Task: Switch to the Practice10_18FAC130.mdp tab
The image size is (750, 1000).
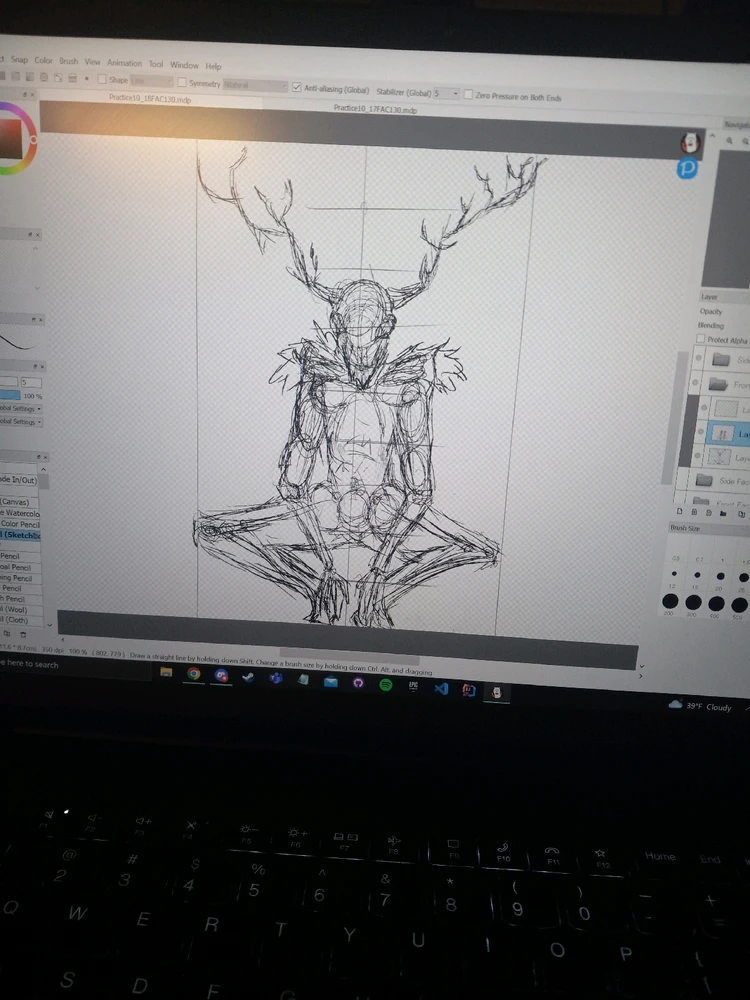Action: pyautogui.click(x=150, y=98)
